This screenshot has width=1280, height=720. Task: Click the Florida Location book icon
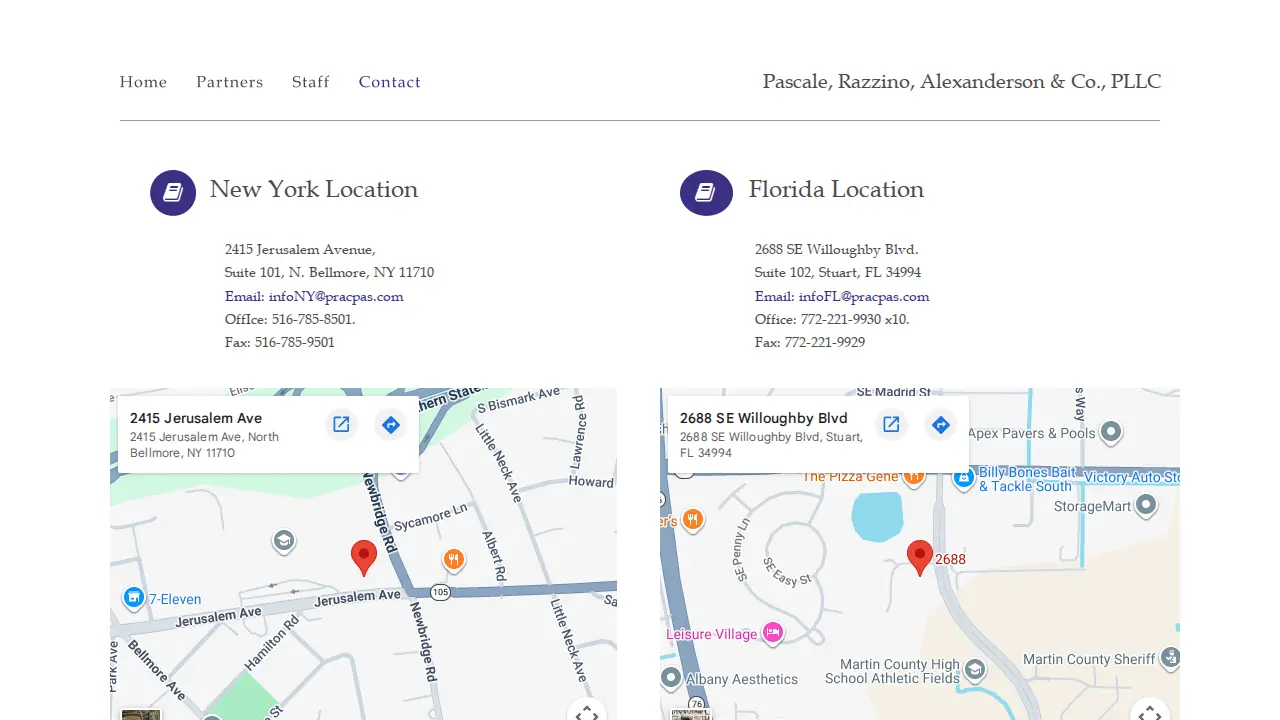tap(706, 193)
